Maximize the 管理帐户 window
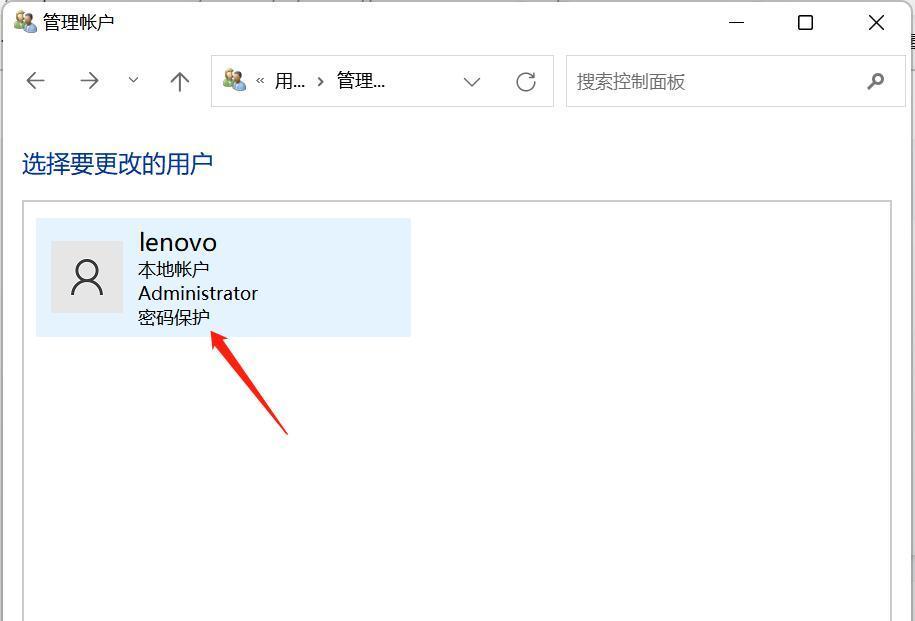The height and width of the screenshot is (621, 915). tap(805, 23)
